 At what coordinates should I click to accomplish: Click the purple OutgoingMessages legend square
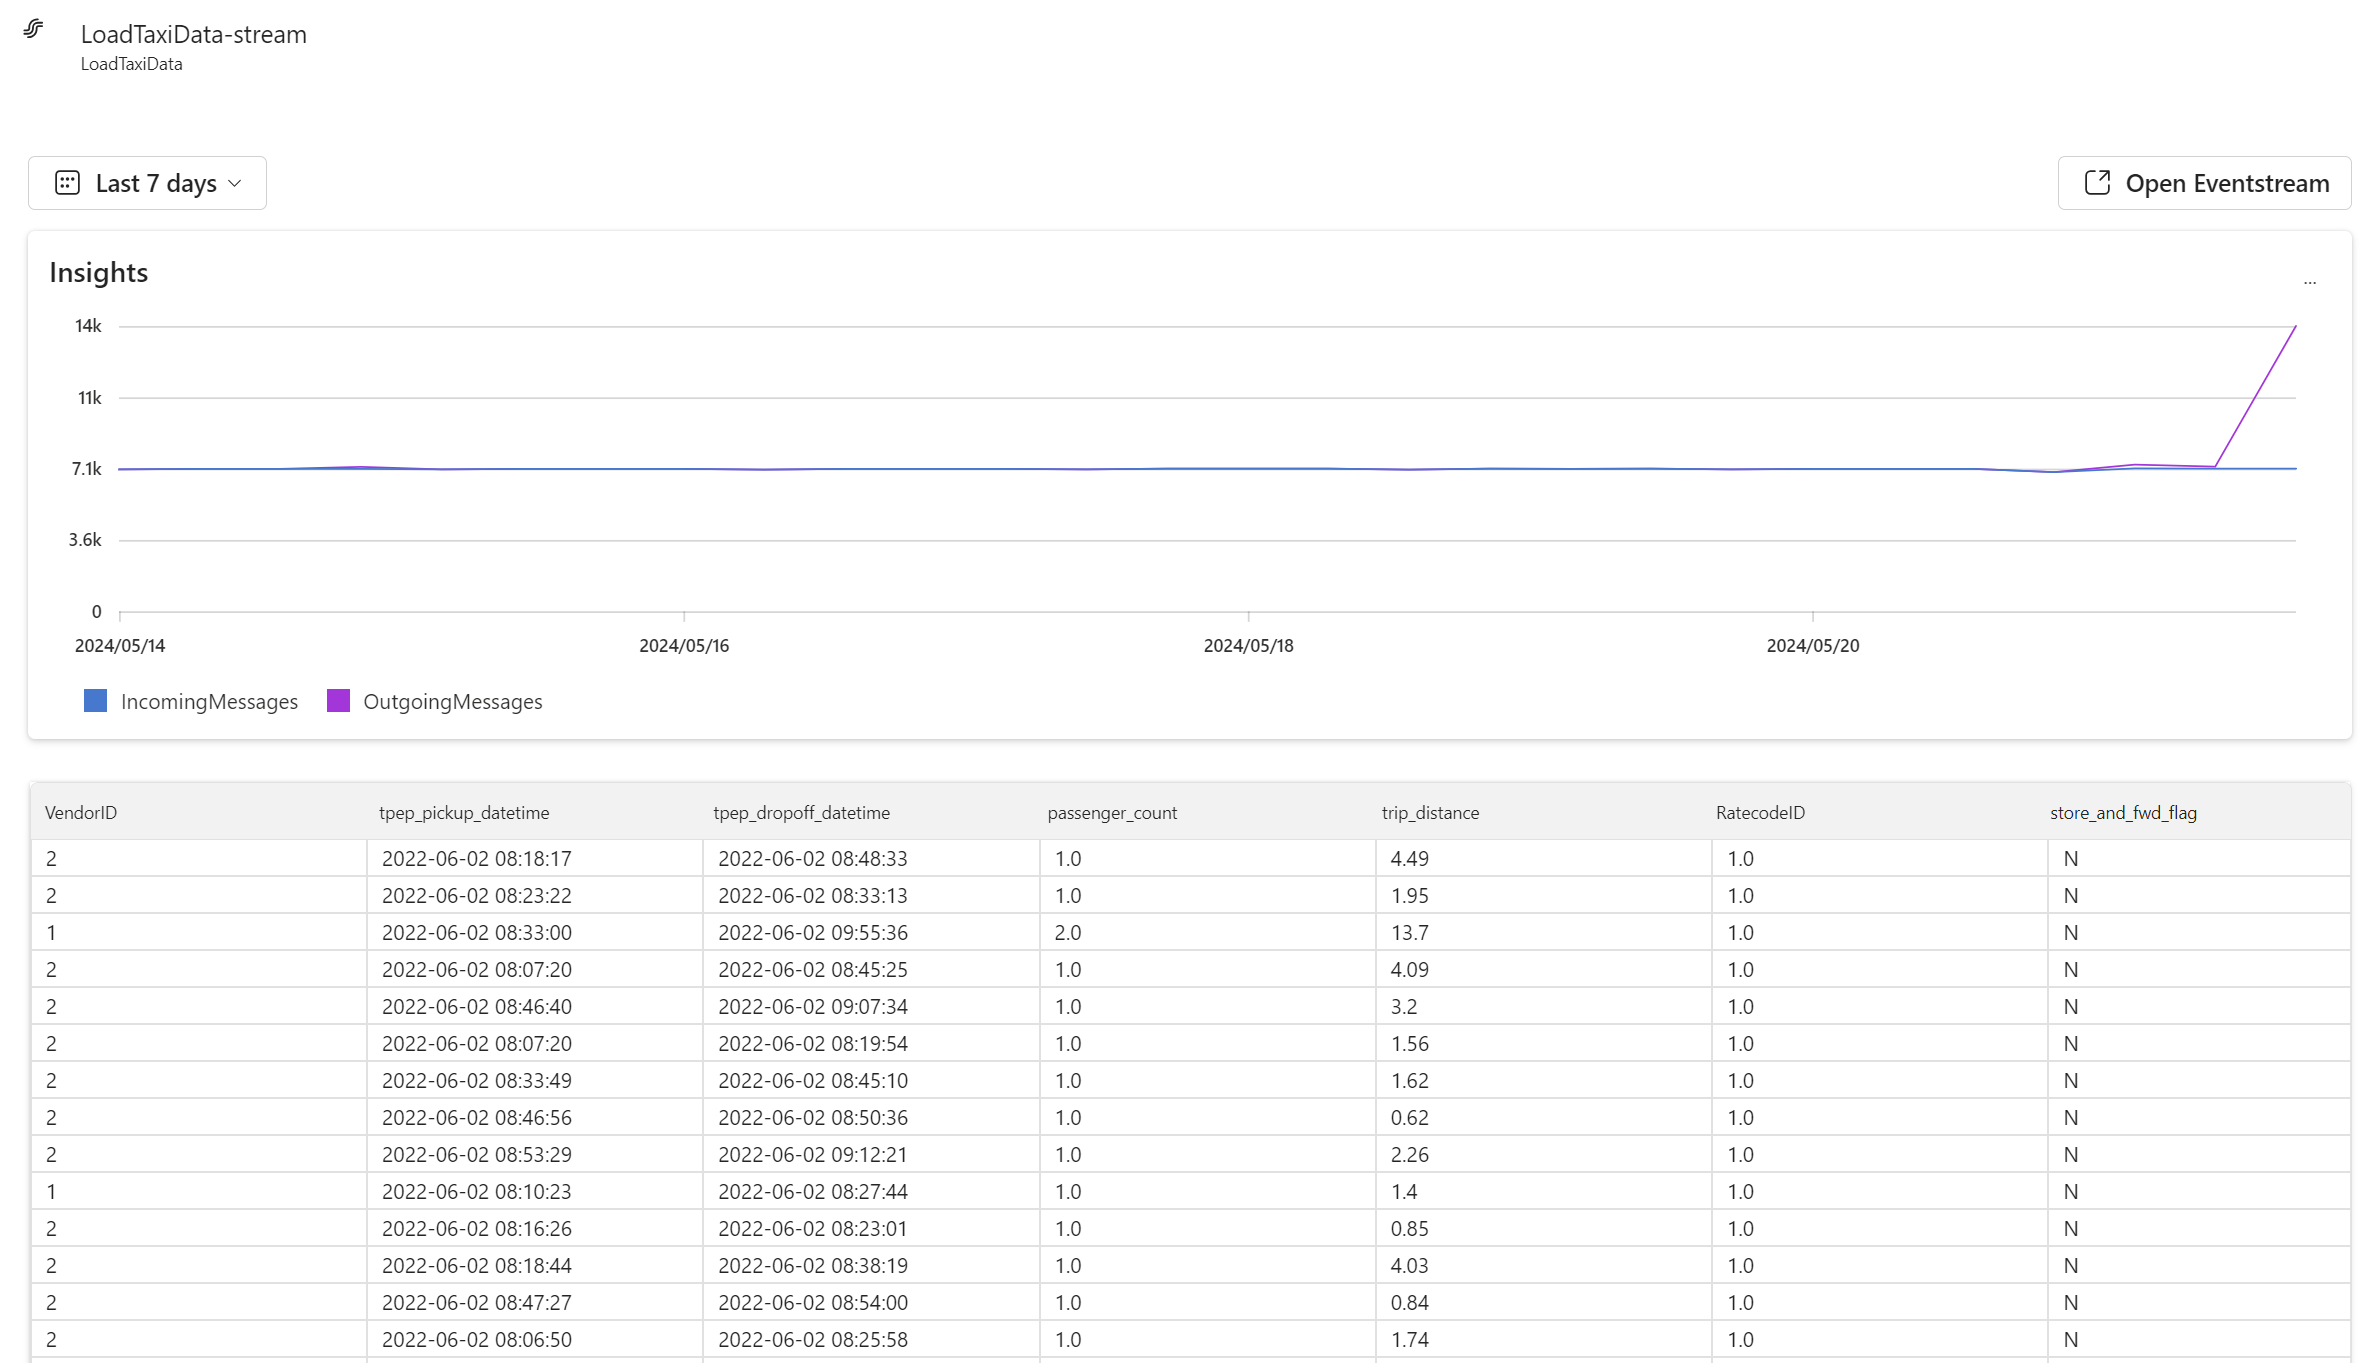point(338,701)
